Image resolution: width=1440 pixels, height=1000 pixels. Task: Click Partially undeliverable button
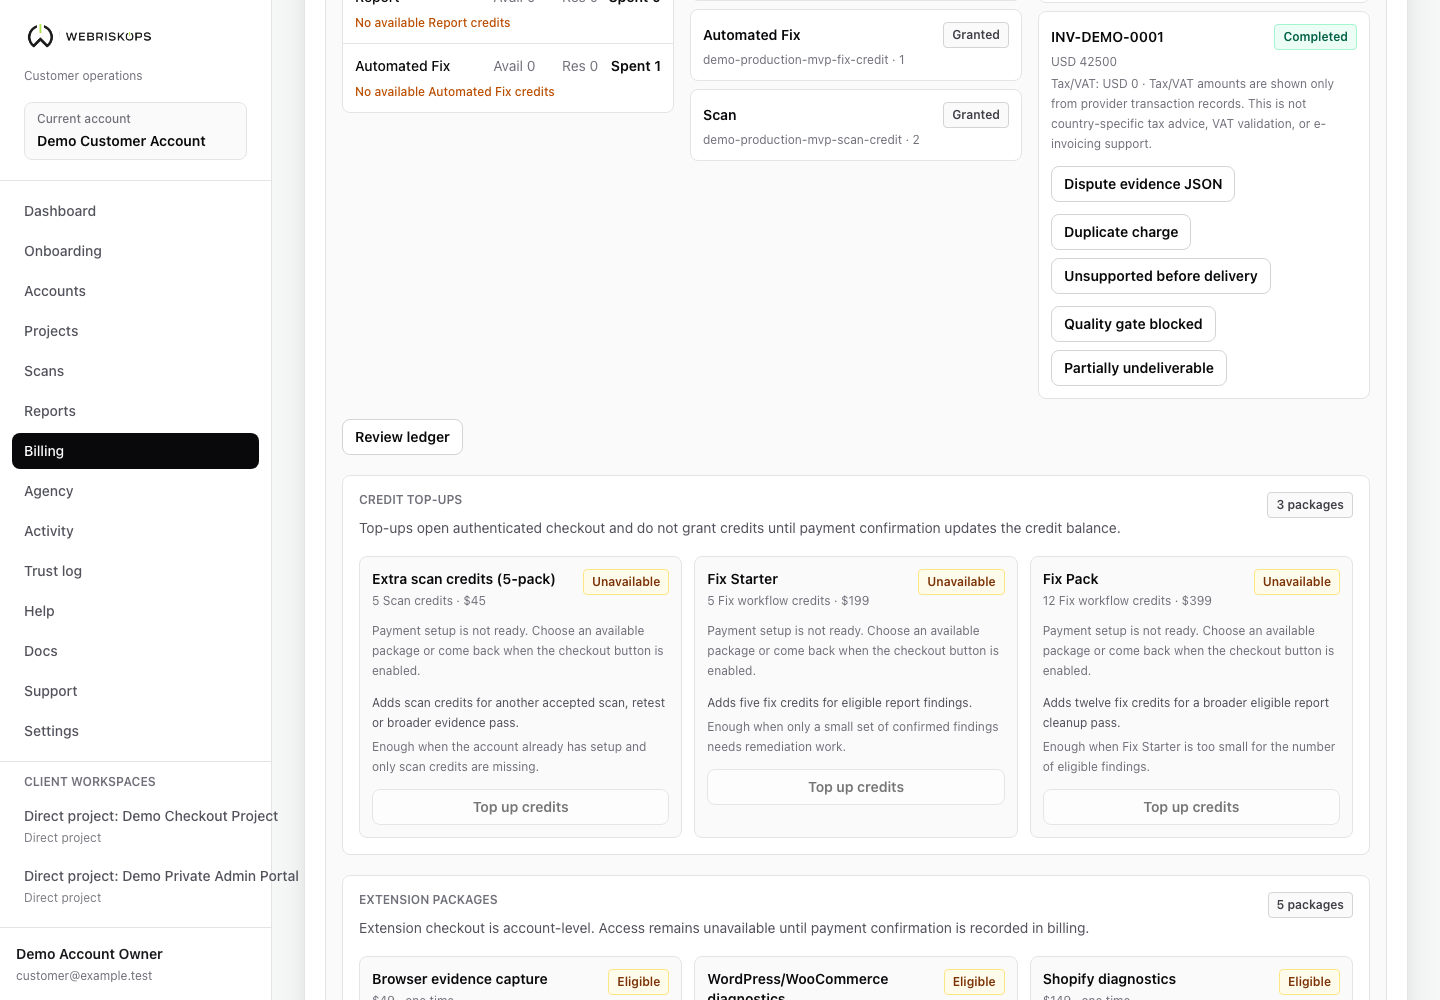tap(1139, 368)
